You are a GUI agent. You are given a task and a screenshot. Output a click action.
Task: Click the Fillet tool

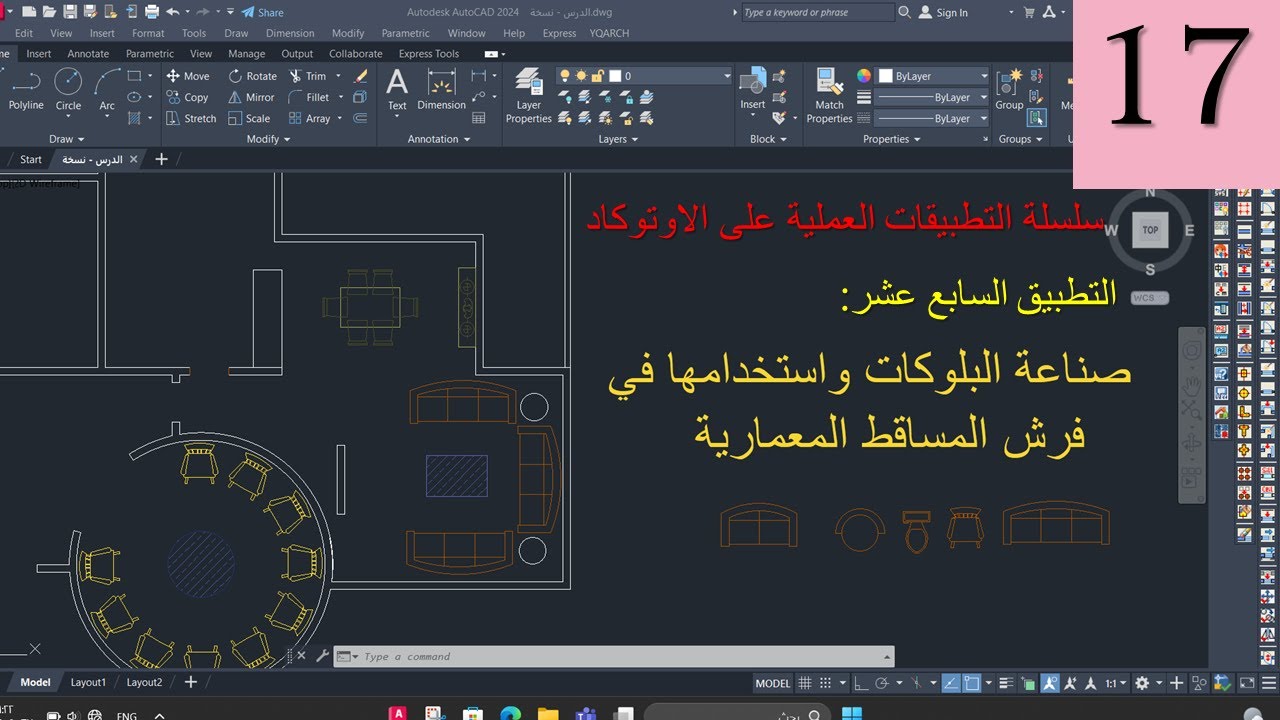[309, 98]
